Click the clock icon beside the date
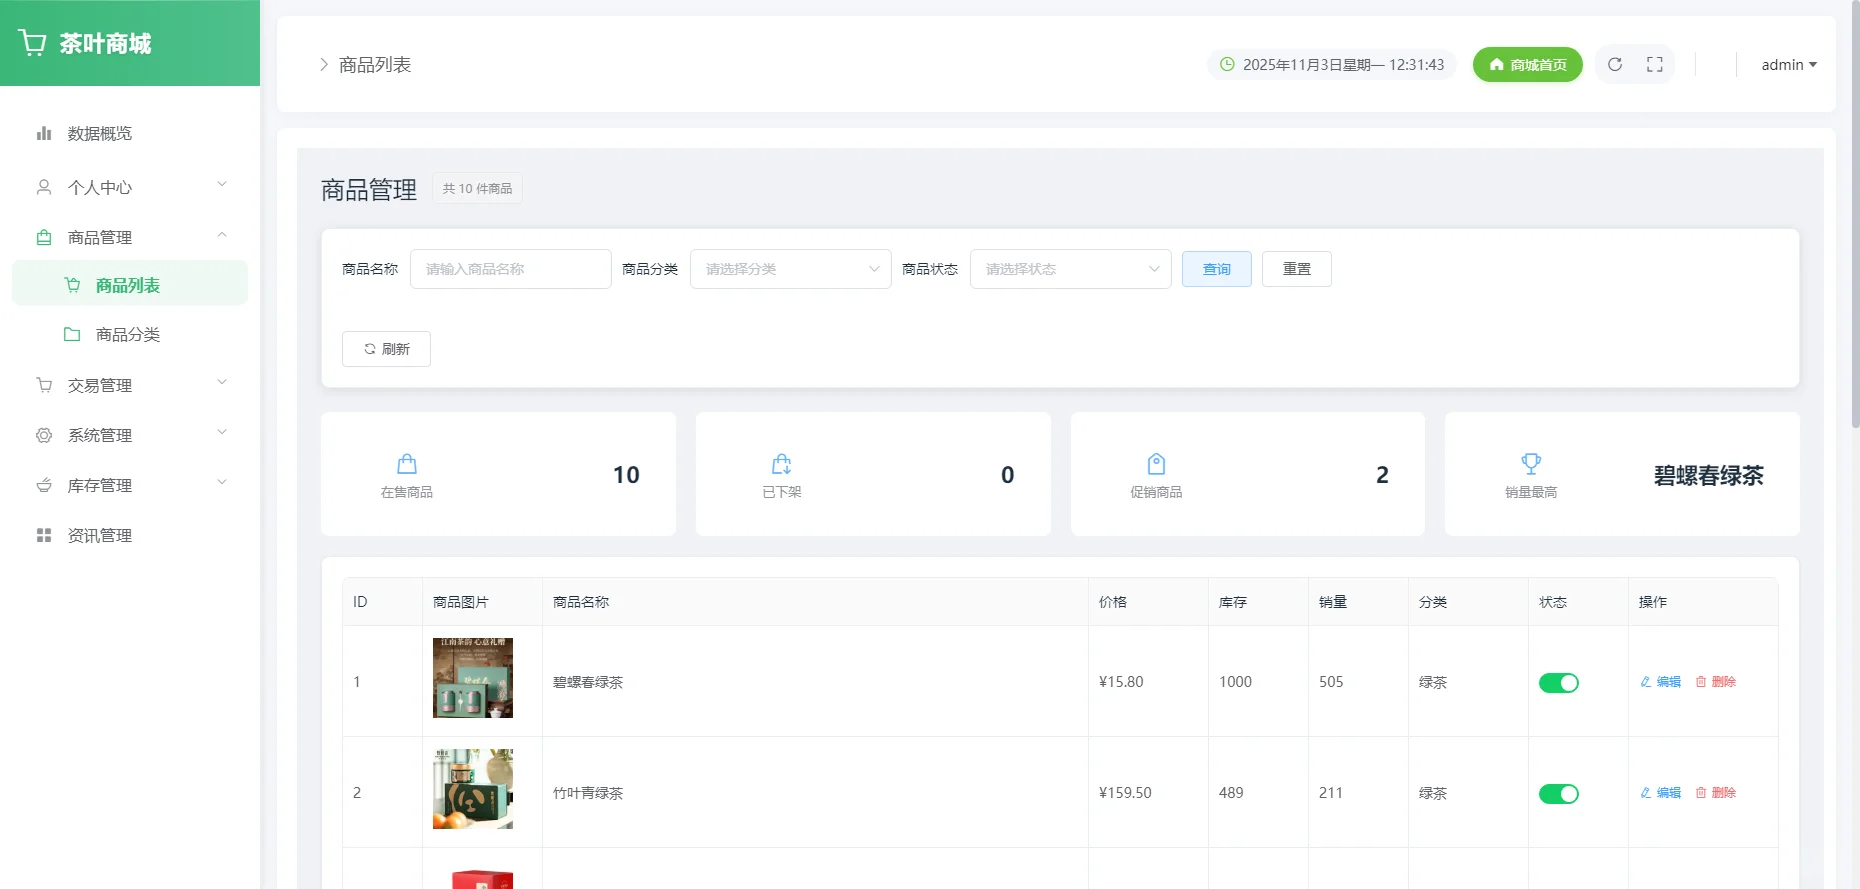 (x=1227, y=64)
